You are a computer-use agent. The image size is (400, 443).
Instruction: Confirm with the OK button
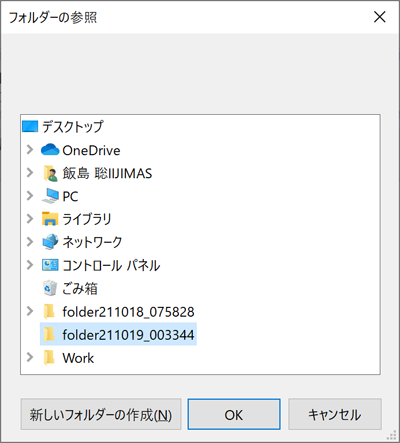(x=234, y=414)
